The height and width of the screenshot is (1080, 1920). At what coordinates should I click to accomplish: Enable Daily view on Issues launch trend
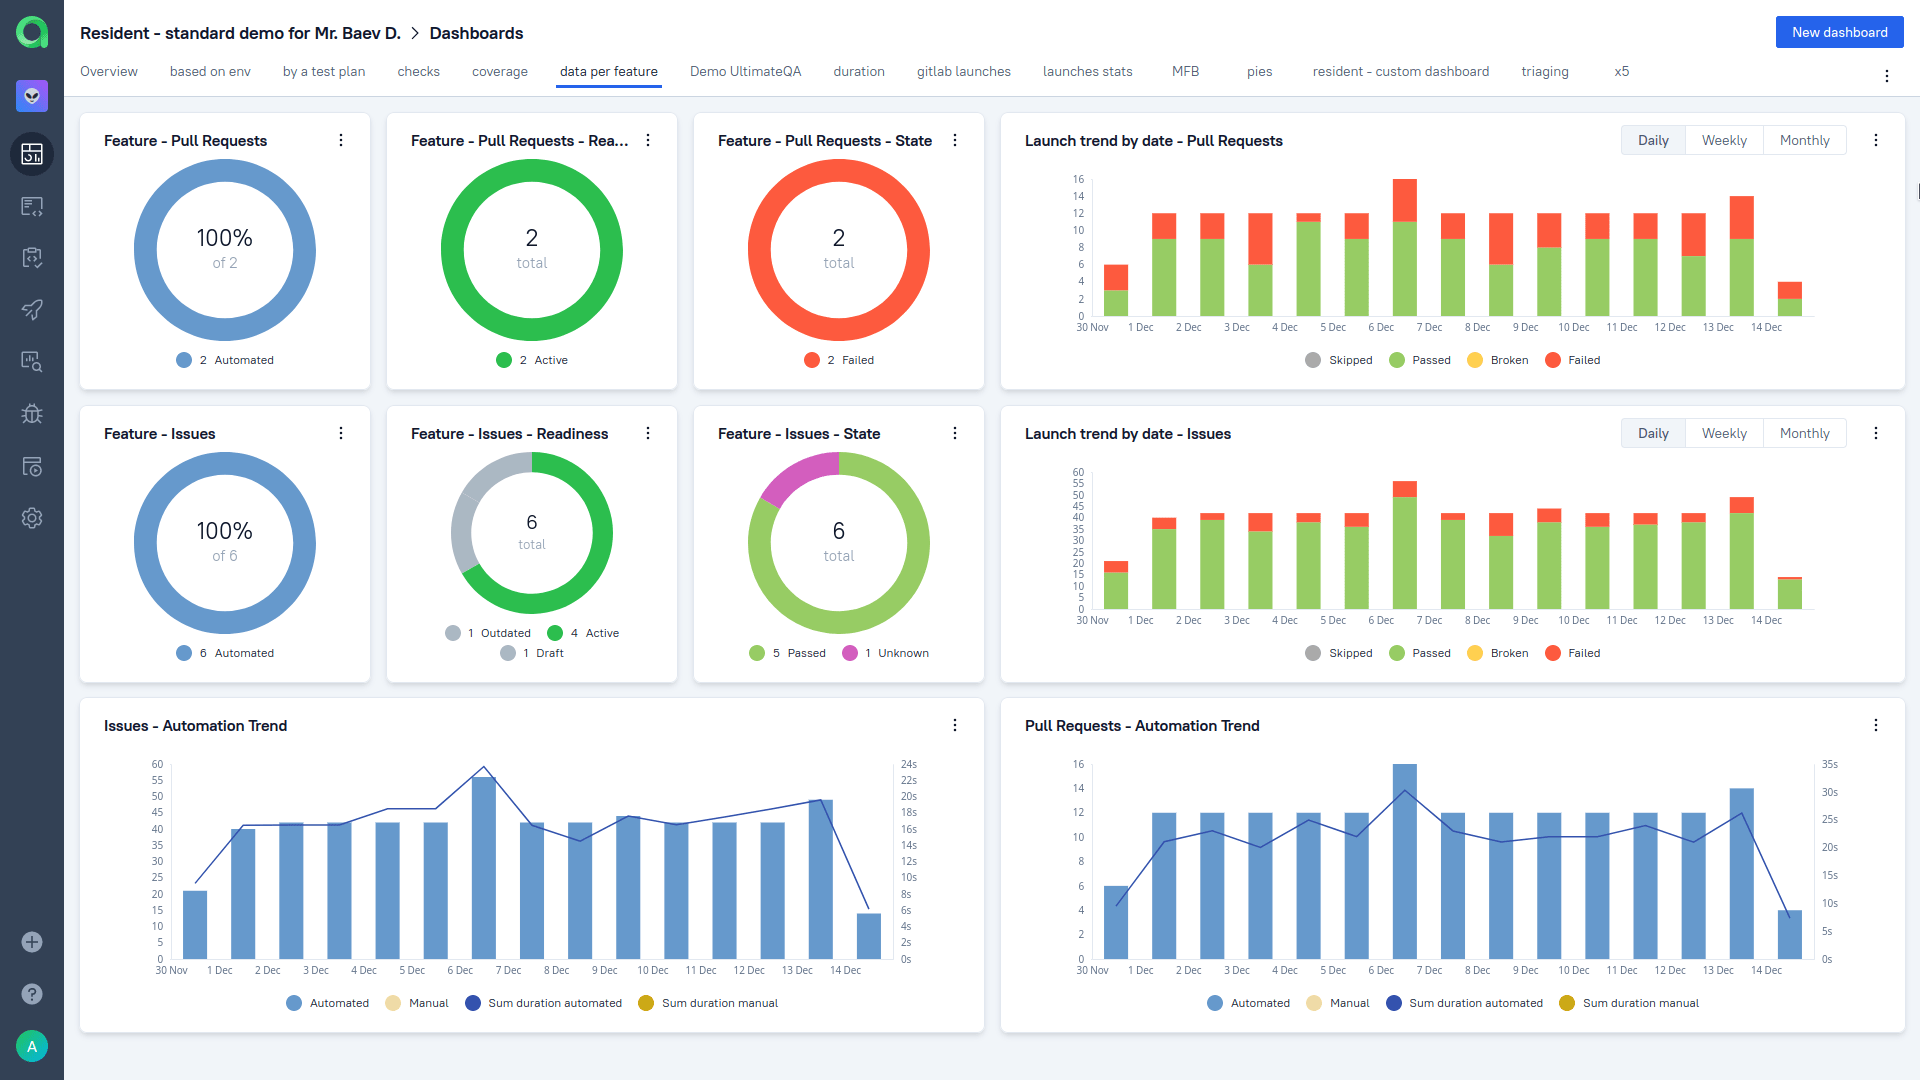click(x=1652, y=433)
